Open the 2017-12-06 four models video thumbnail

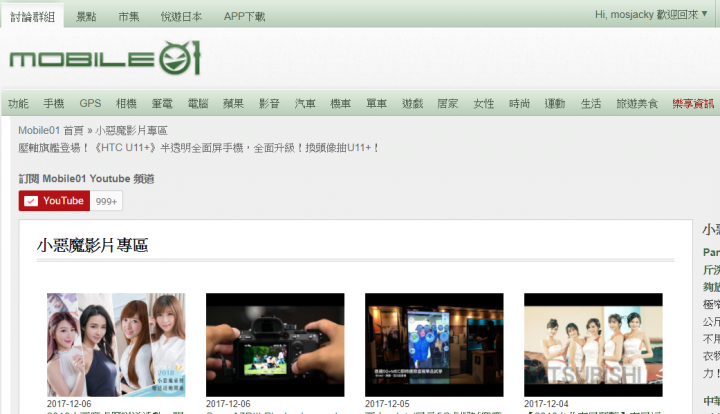[x=116, y=345]
